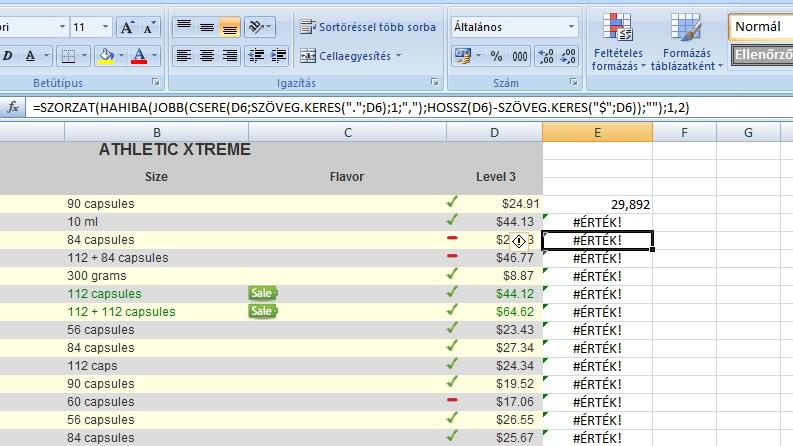Screen dimensions: 793x446
Task: Select the Normál cell style
Action: pyautogui.click(x=761, y=27)
